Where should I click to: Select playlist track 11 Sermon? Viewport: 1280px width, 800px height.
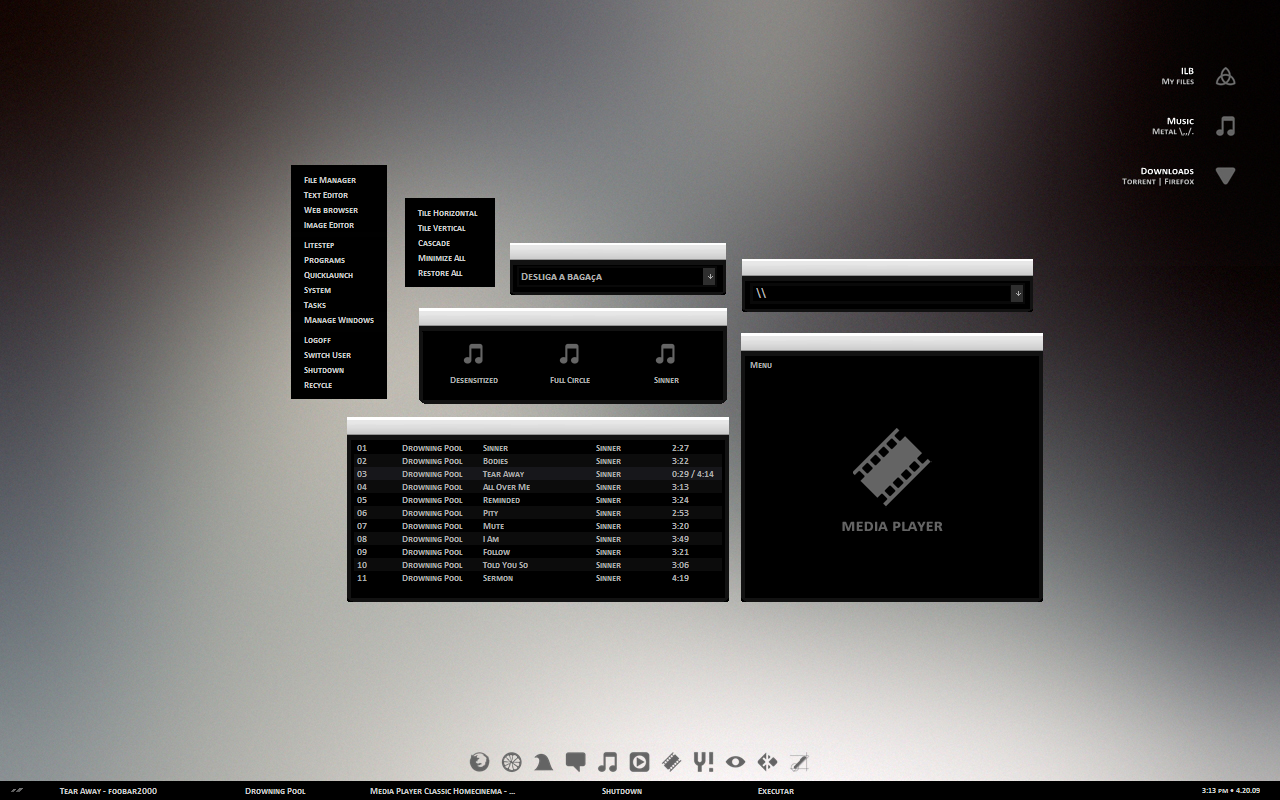tap(537, 578)
